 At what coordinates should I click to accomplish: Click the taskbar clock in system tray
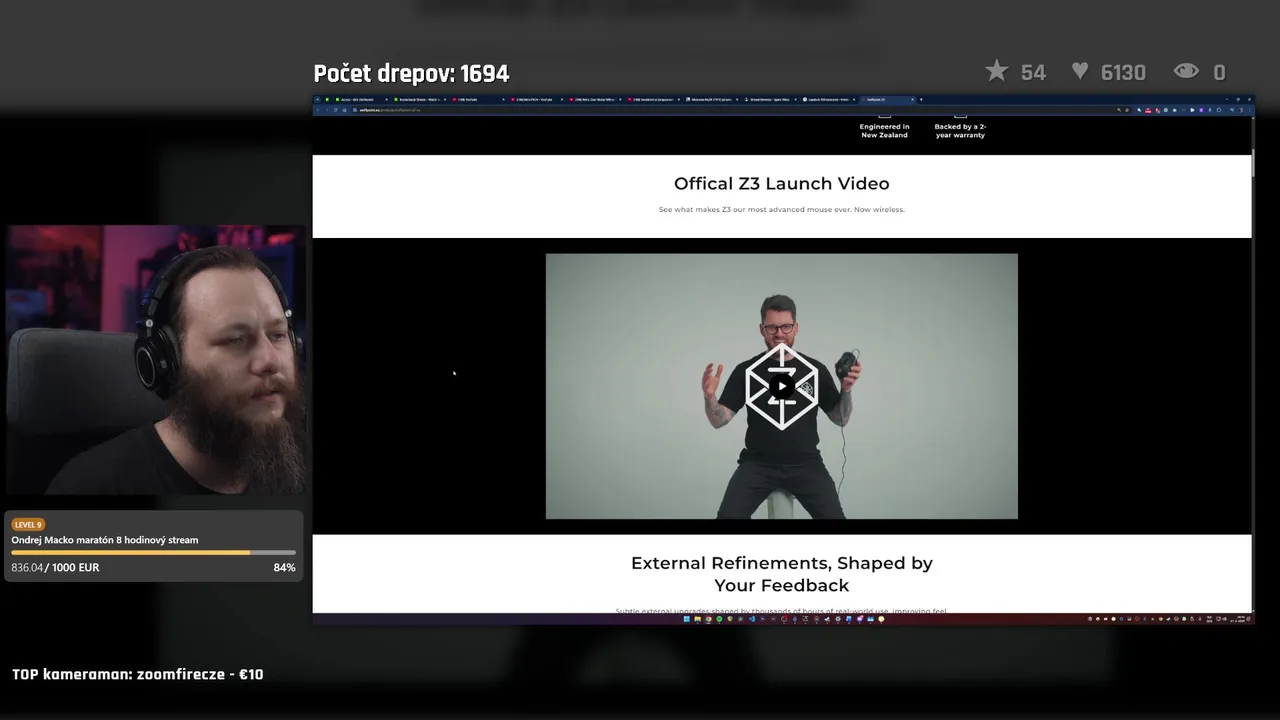[1240, 619]
